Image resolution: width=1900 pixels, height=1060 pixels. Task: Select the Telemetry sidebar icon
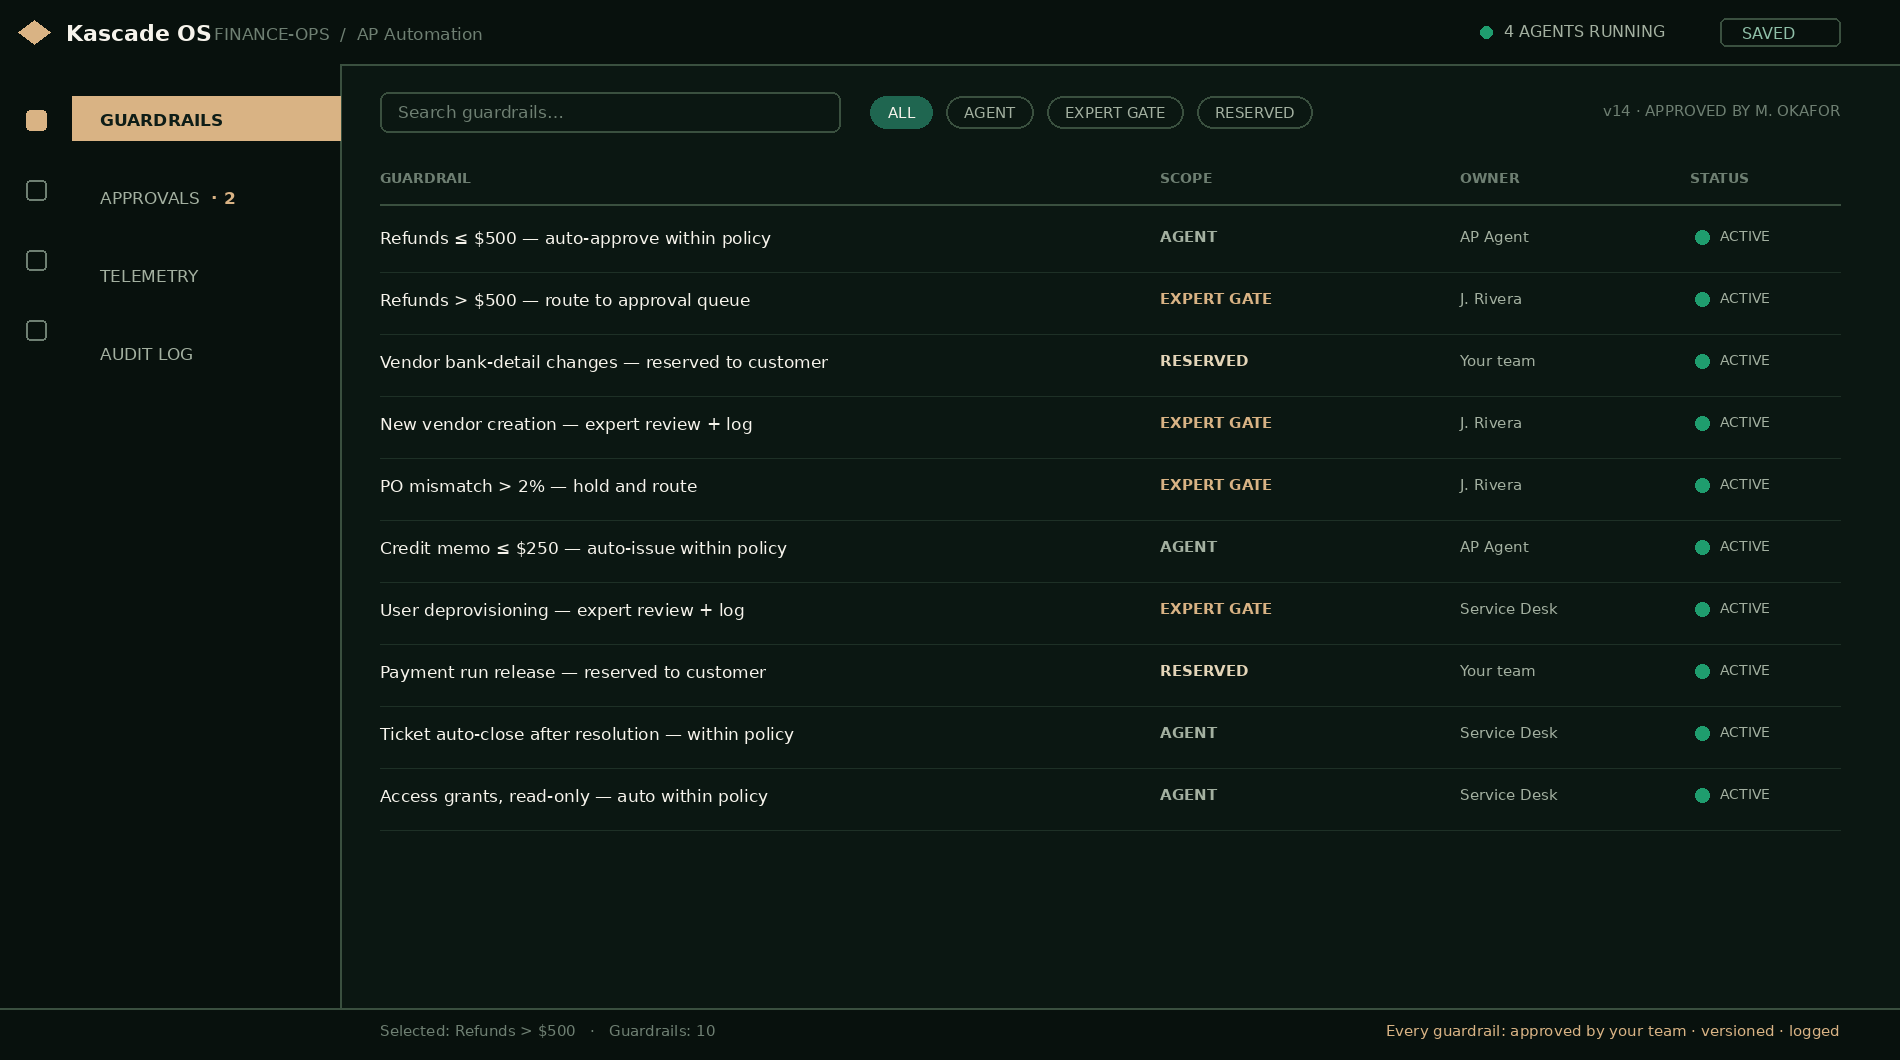36,260
